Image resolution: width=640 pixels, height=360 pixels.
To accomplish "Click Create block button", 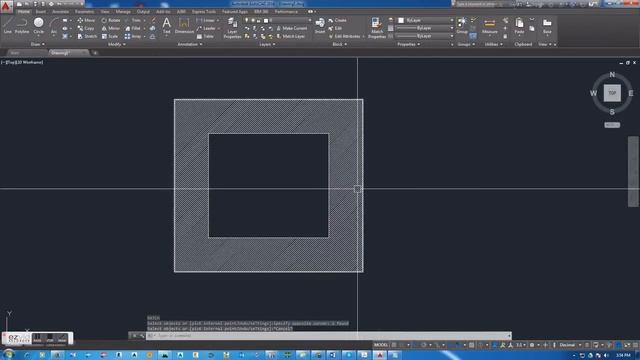I will 338,20.
